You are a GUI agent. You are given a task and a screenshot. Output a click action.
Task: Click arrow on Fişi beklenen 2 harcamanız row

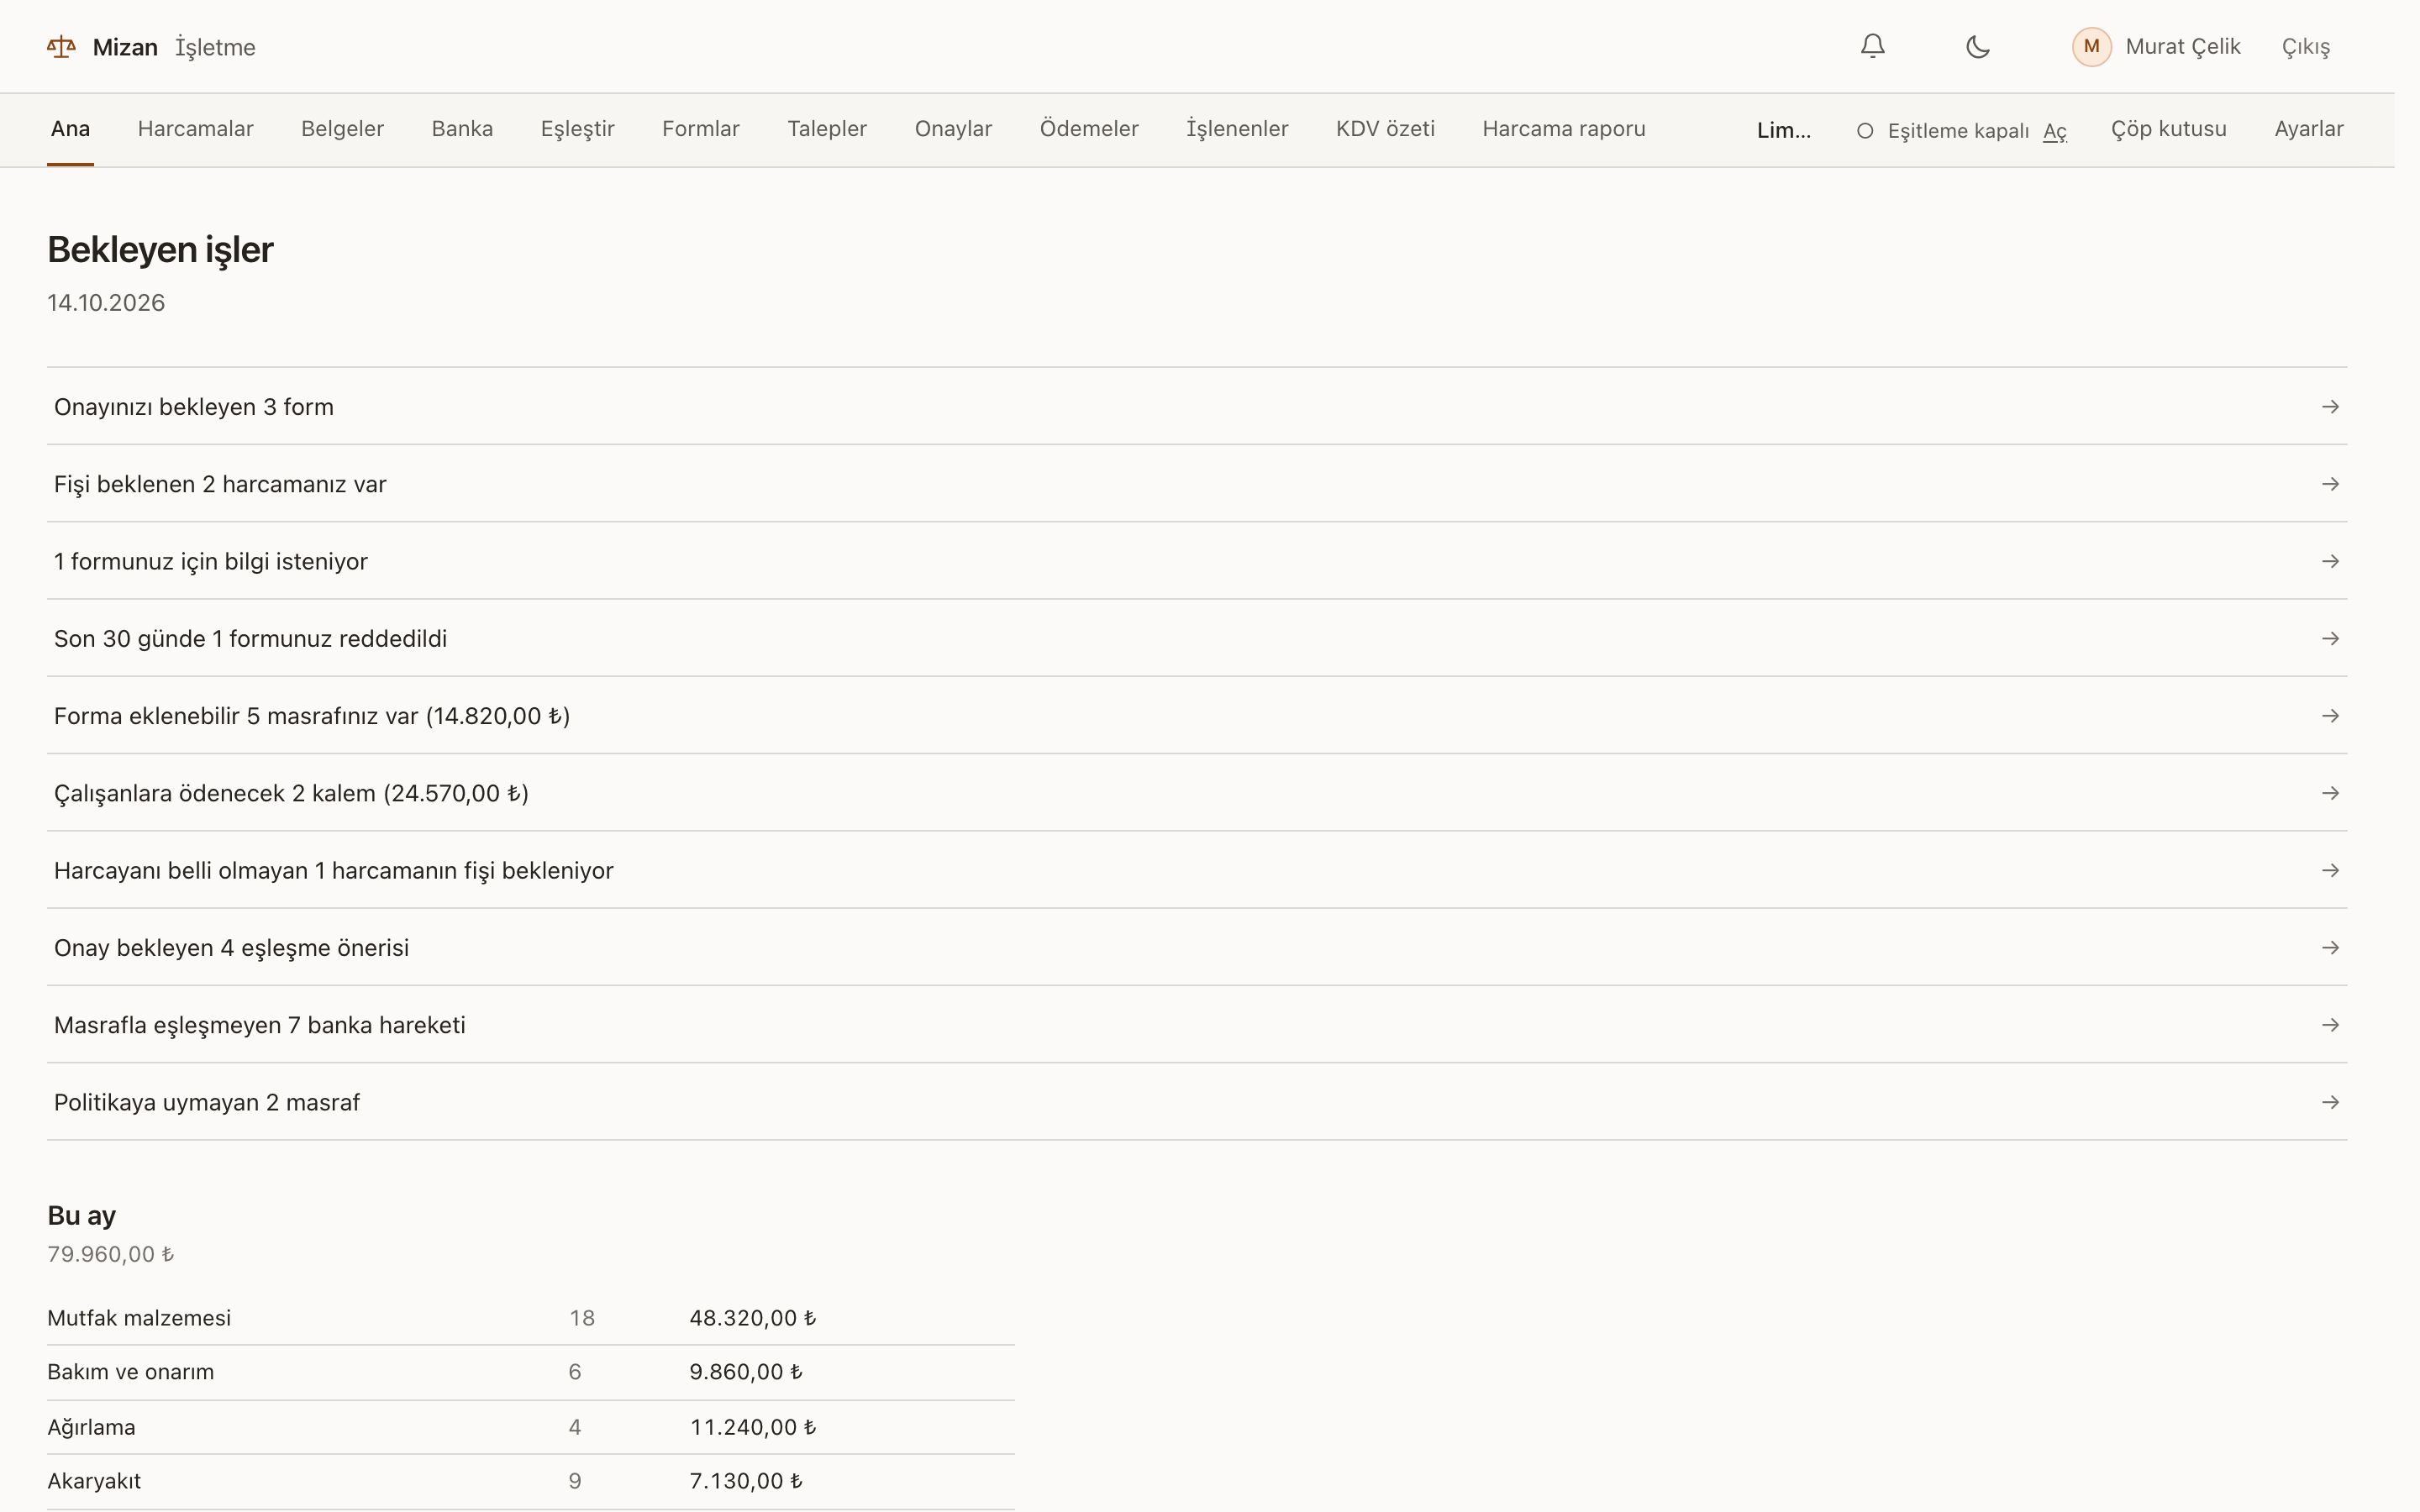(x=2330, y=484)
